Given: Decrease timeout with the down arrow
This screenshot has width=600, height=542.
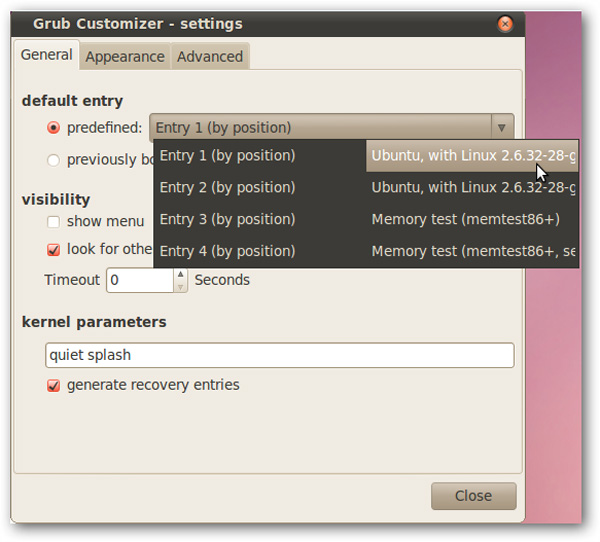Looking at the screenshot, I should 180,286.
